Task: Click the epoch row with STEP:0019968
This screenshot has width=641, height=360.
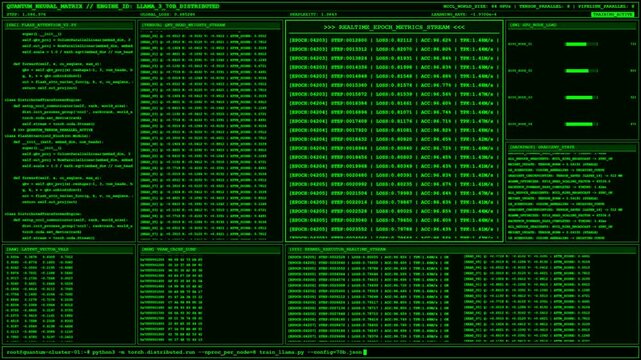Action: [394, 166]
